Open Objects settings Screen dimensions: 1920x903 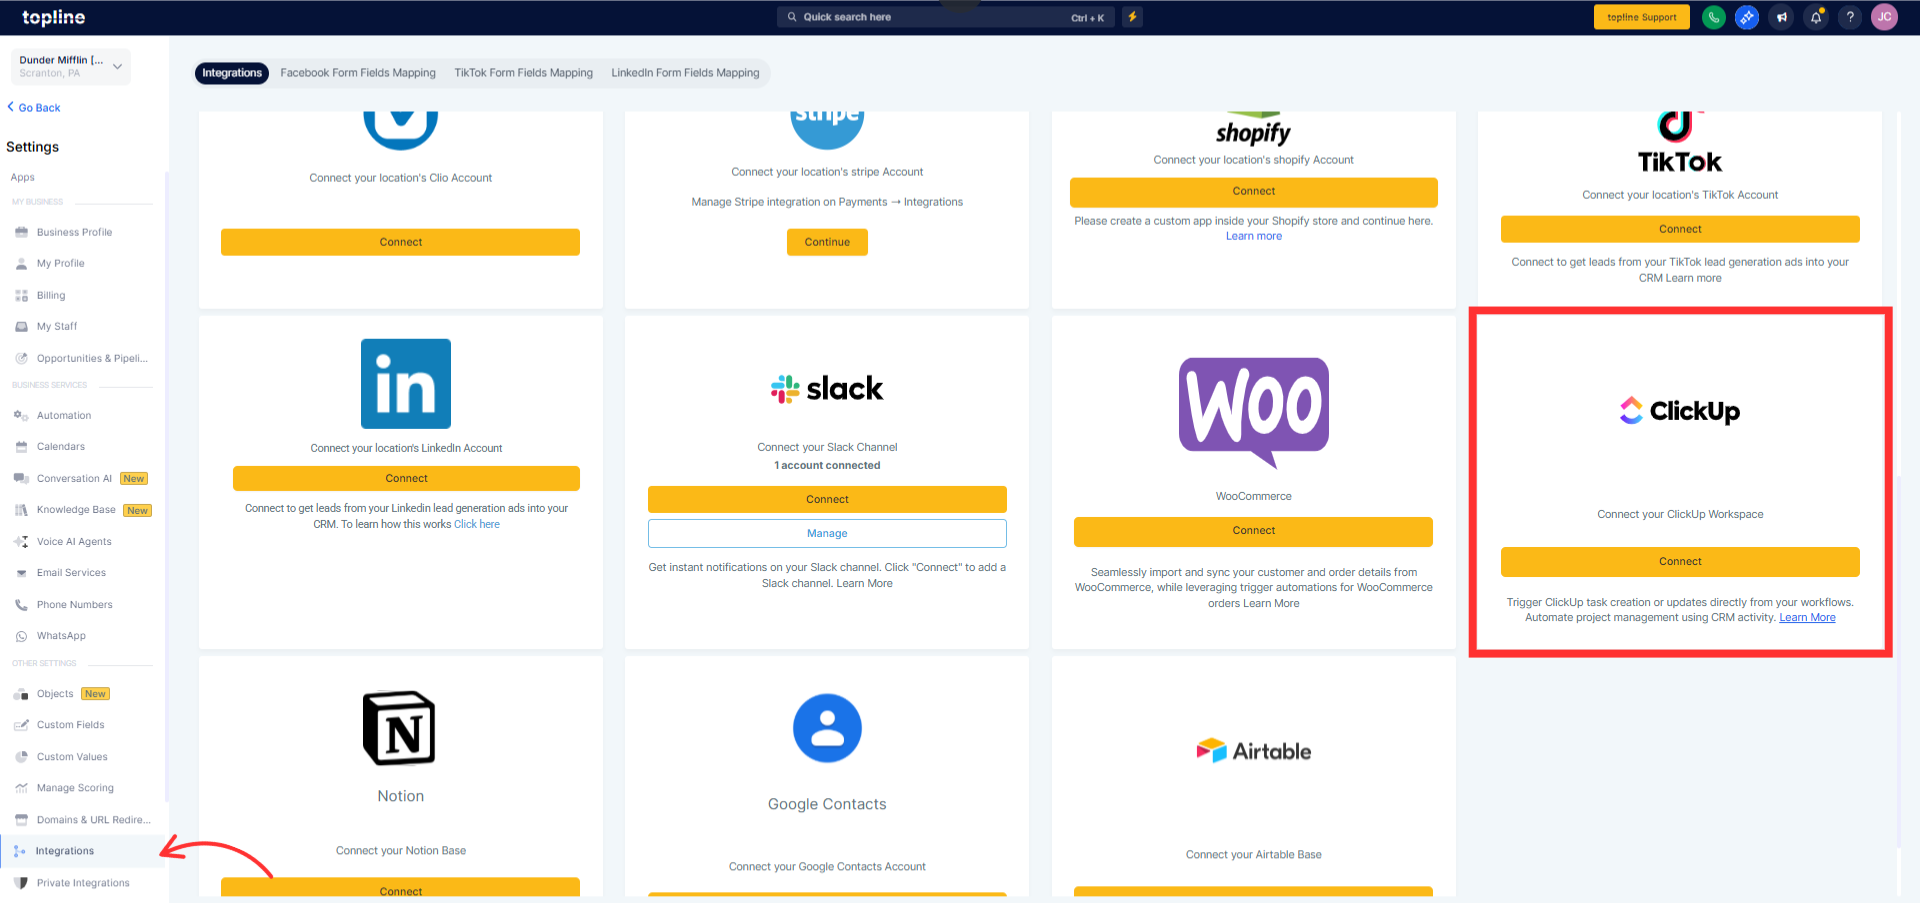(55, 694)
